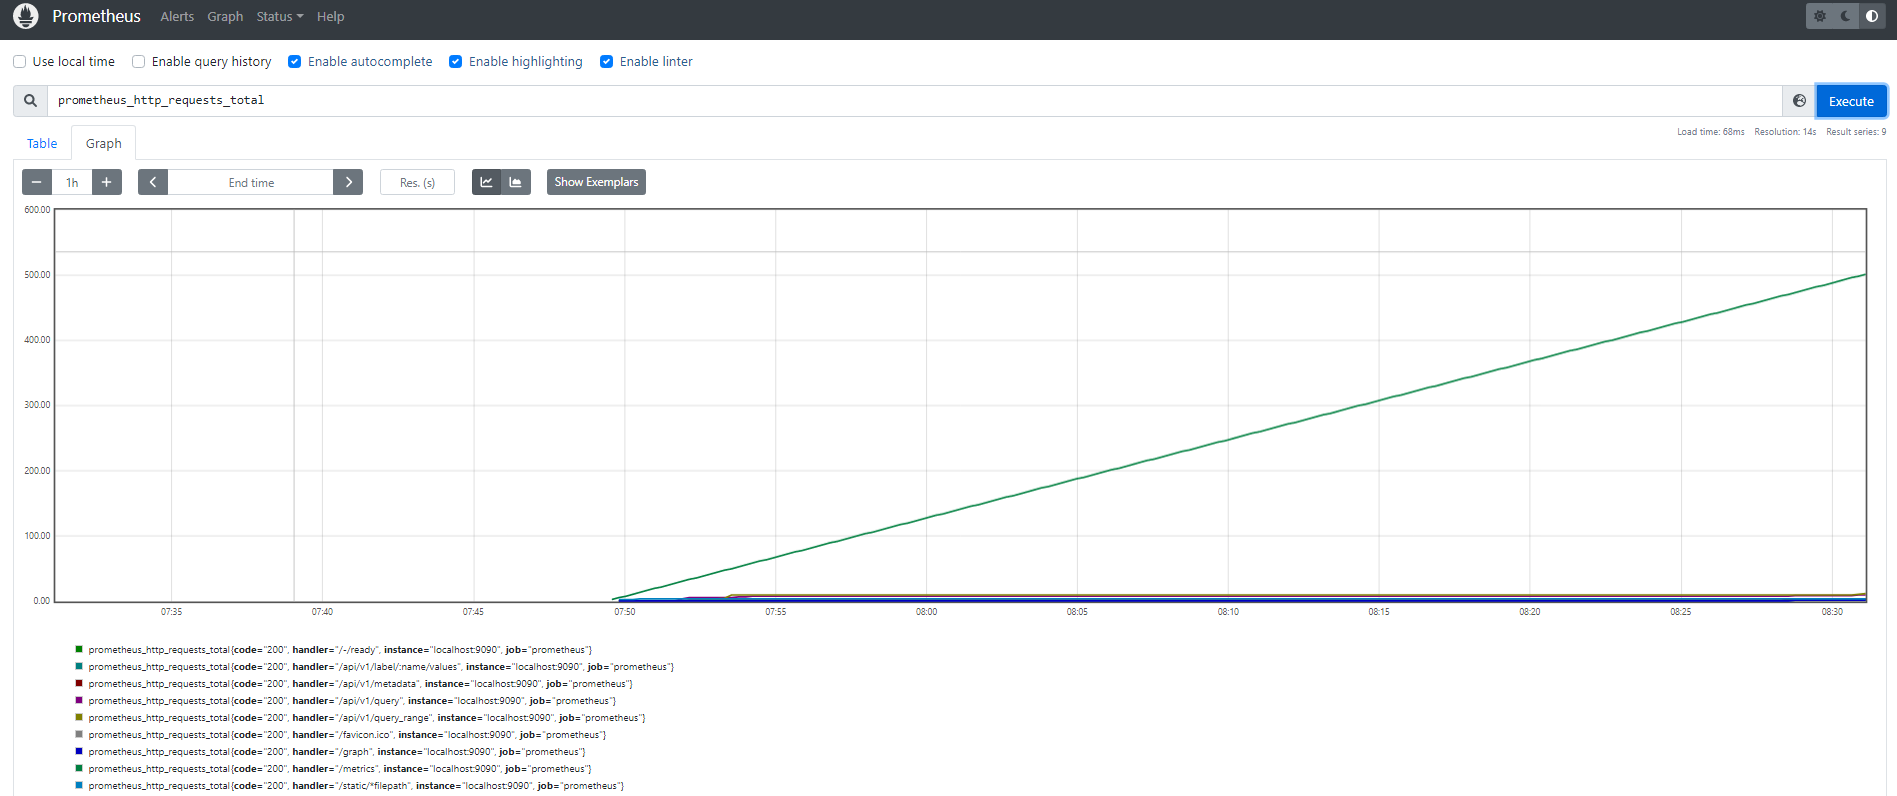
Task: Show unstacked line graph
Action: (486, 182)
